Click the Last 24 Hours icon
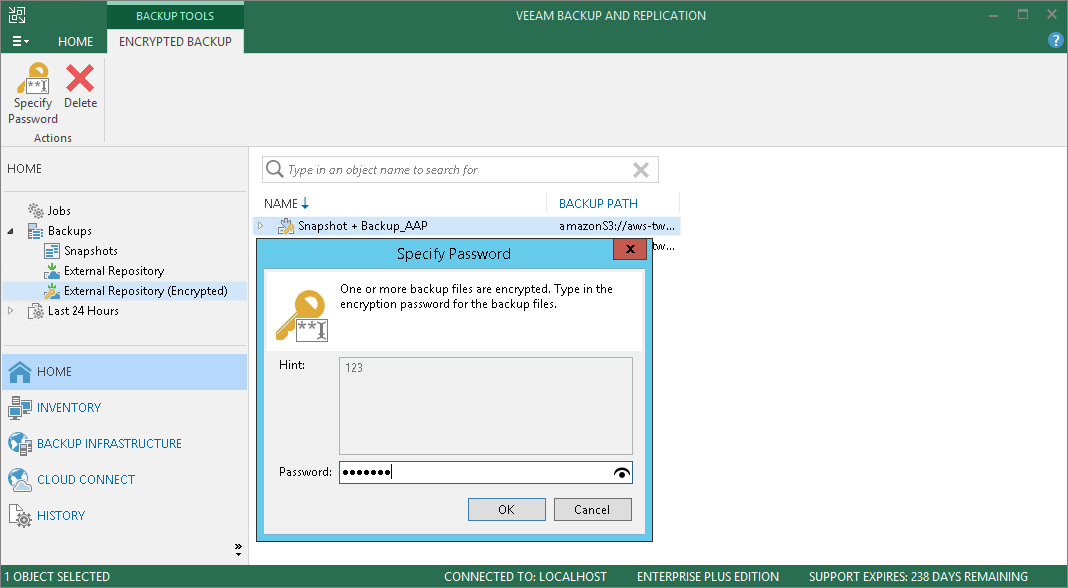 click(35, 311)
